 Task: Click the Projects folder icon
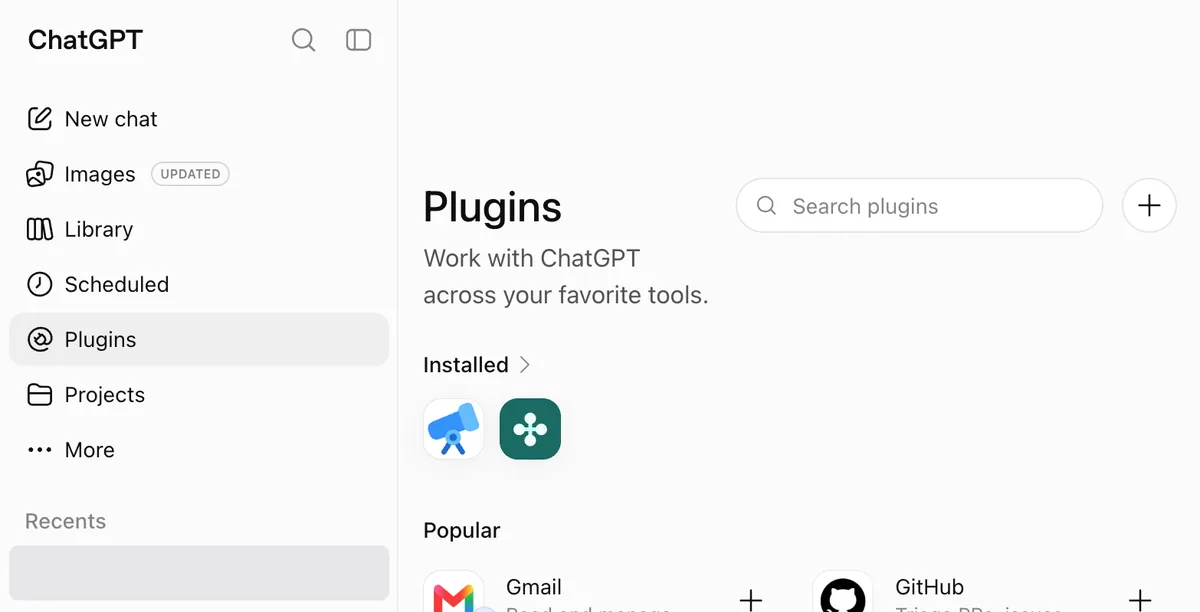pos(39,395)
